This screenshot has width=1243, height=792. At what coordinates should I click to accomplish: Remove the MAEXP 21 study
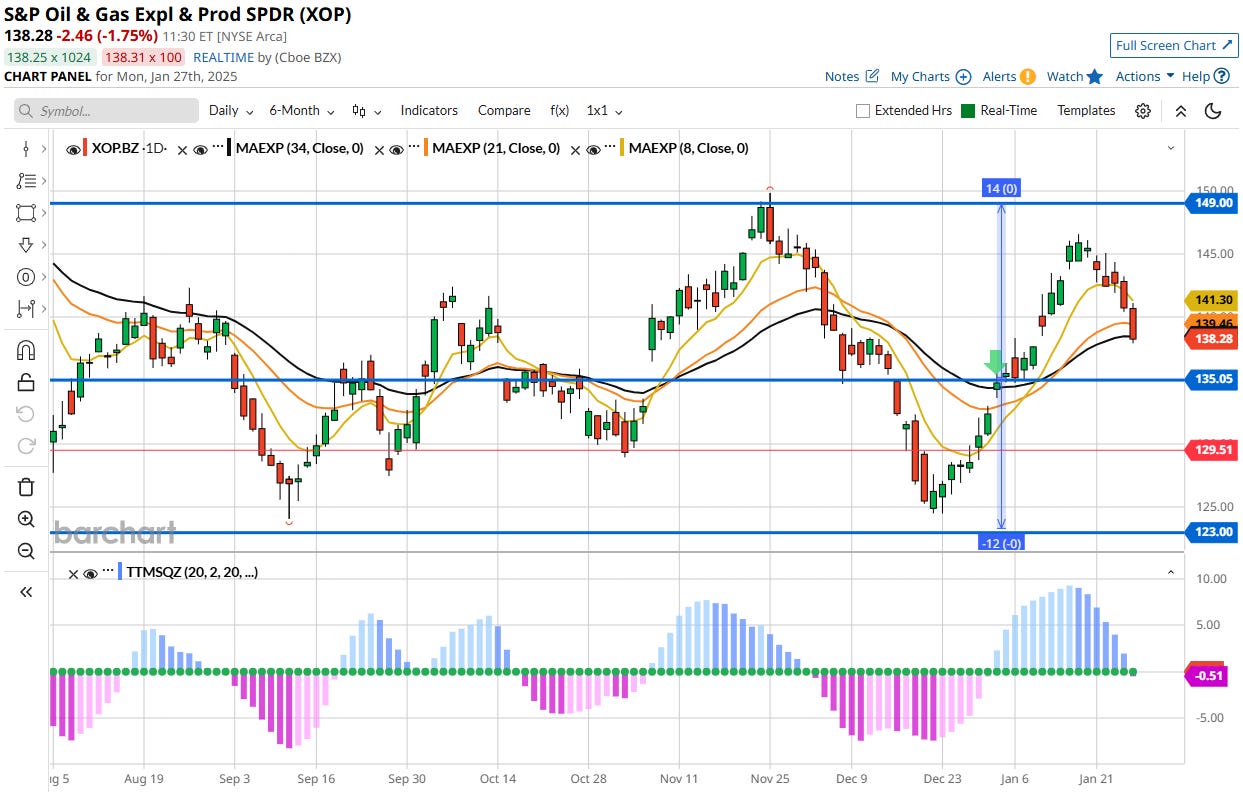(379, 149)
